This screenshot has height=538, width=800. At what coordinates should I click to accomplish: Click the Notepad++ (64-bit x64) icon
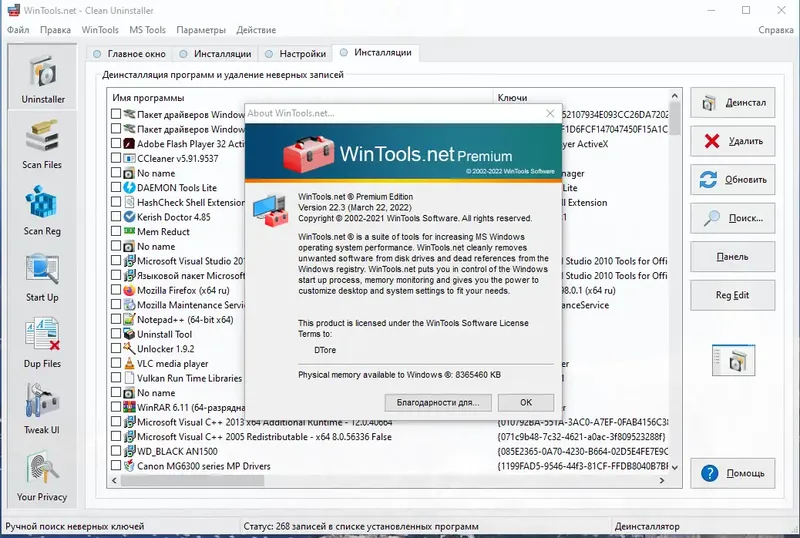(x=129, y=320)
